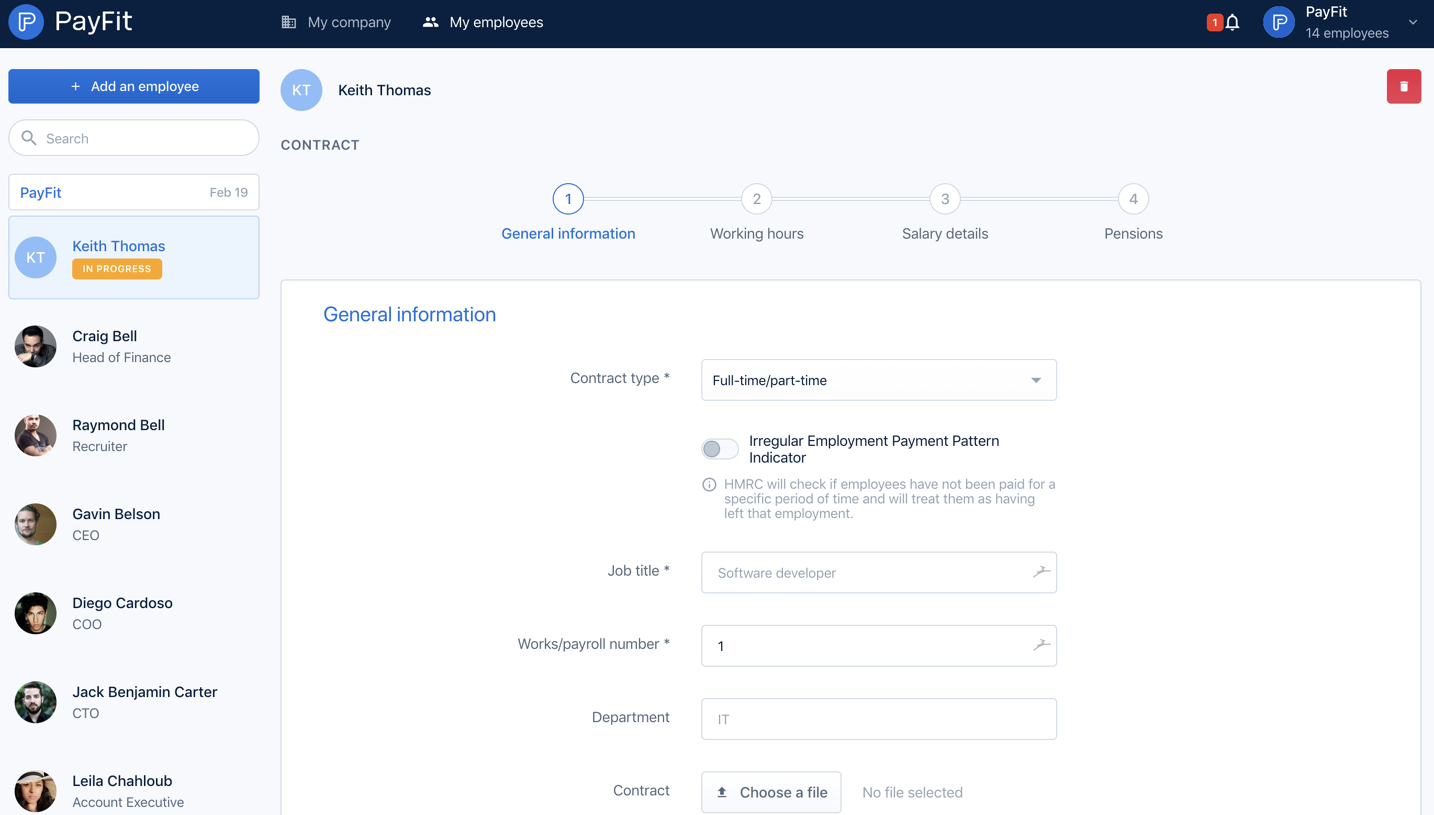Click the IN PROGRESS status badge
This screenshot has height=815, width=1434.
coord(117,269)
